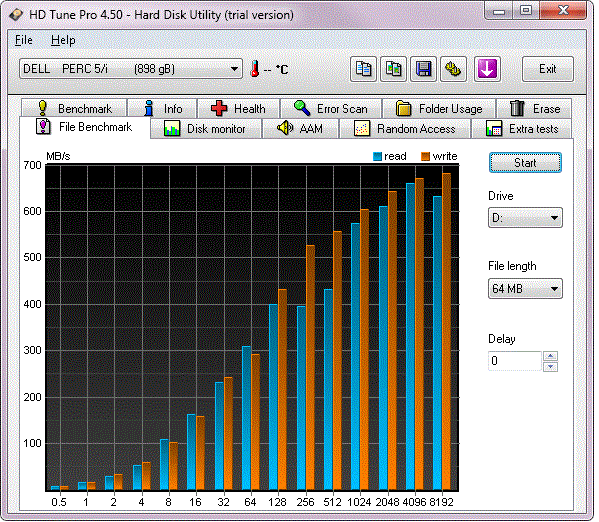Click the Exit button
The width and height of the screenshot is (599, 522).
[547, 69]
